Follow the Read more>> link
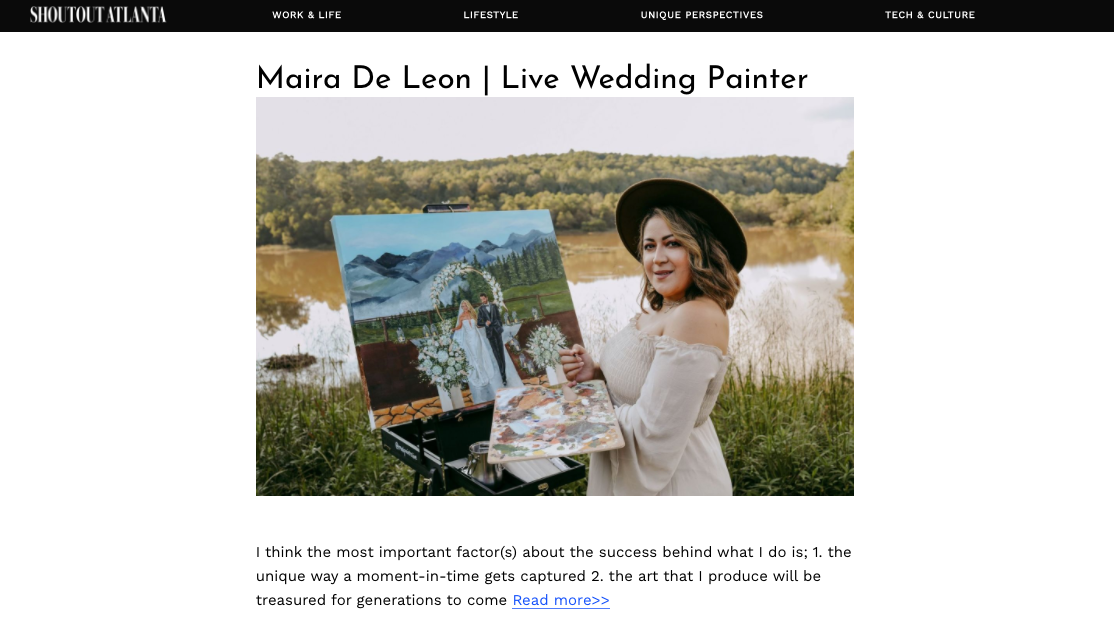Screen dimensions: 1114x635 pos(561,600)
